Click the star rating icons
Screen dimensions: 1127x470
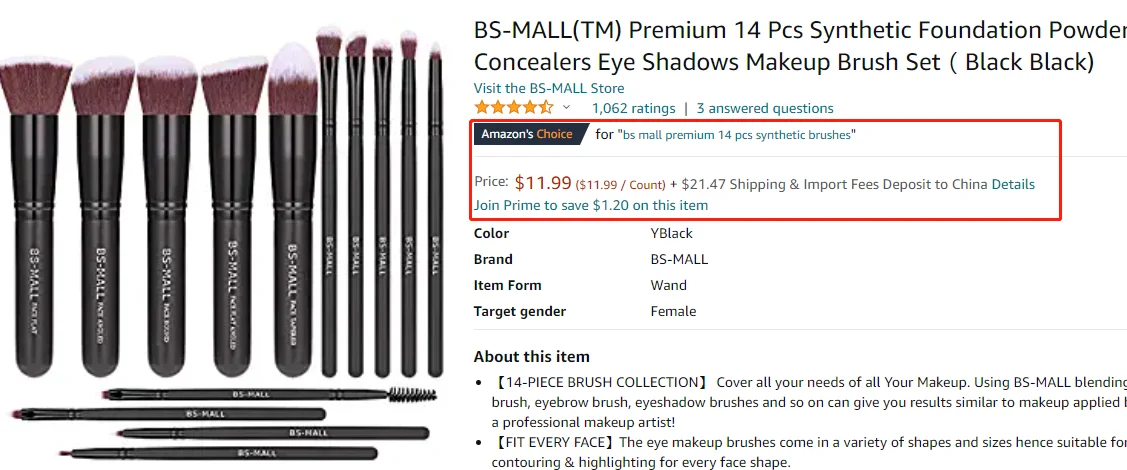pos(513,107)
